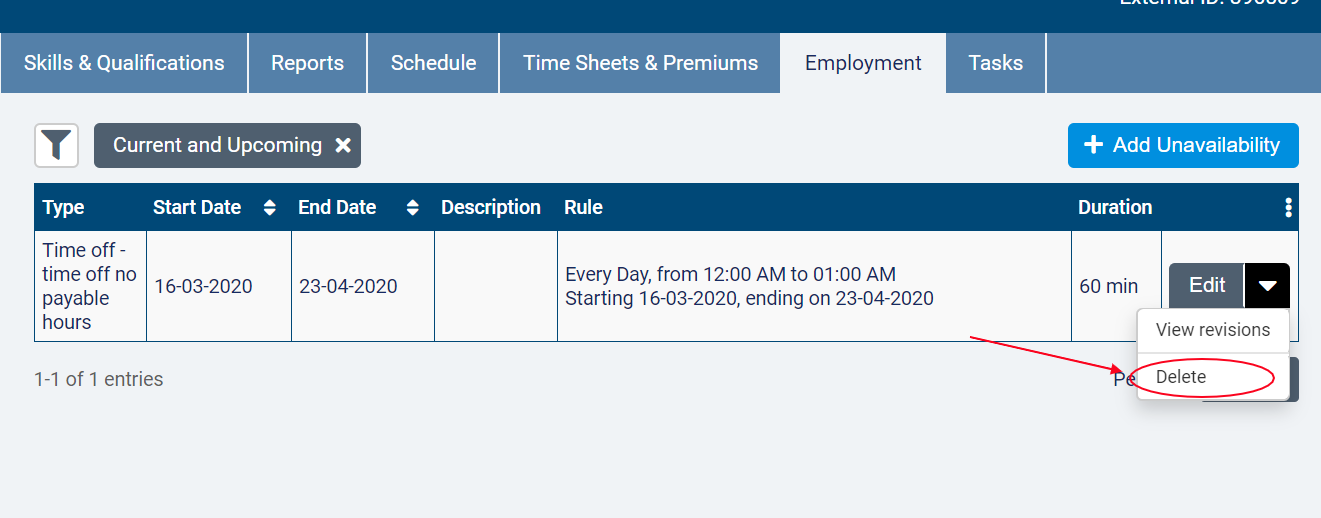Switch to the Tasks tab
Viewport: 1321px width, 518px height.
[995, 63]
